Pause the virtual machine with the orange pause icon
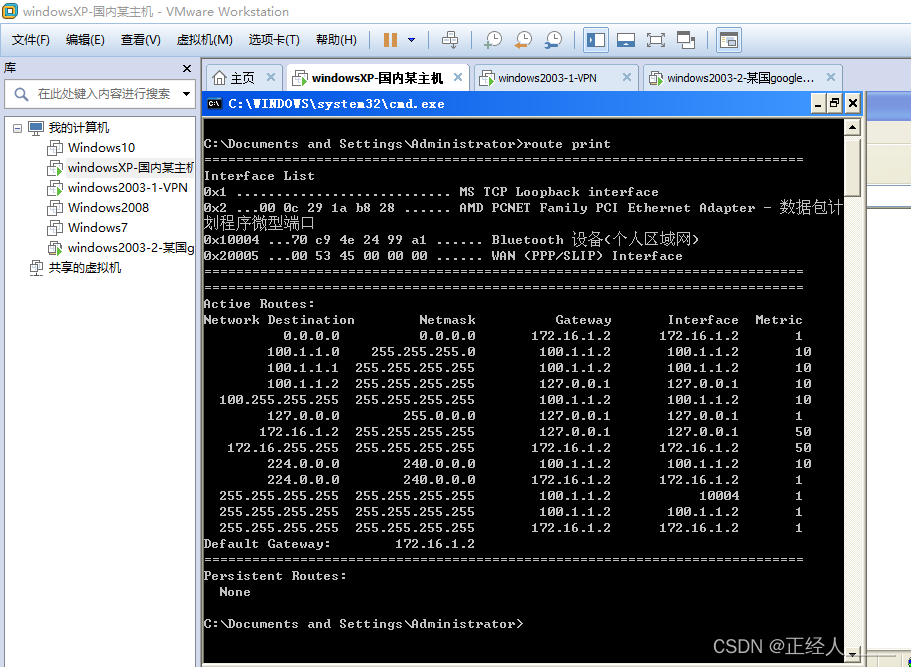911x667 pixels. [390, 40]
